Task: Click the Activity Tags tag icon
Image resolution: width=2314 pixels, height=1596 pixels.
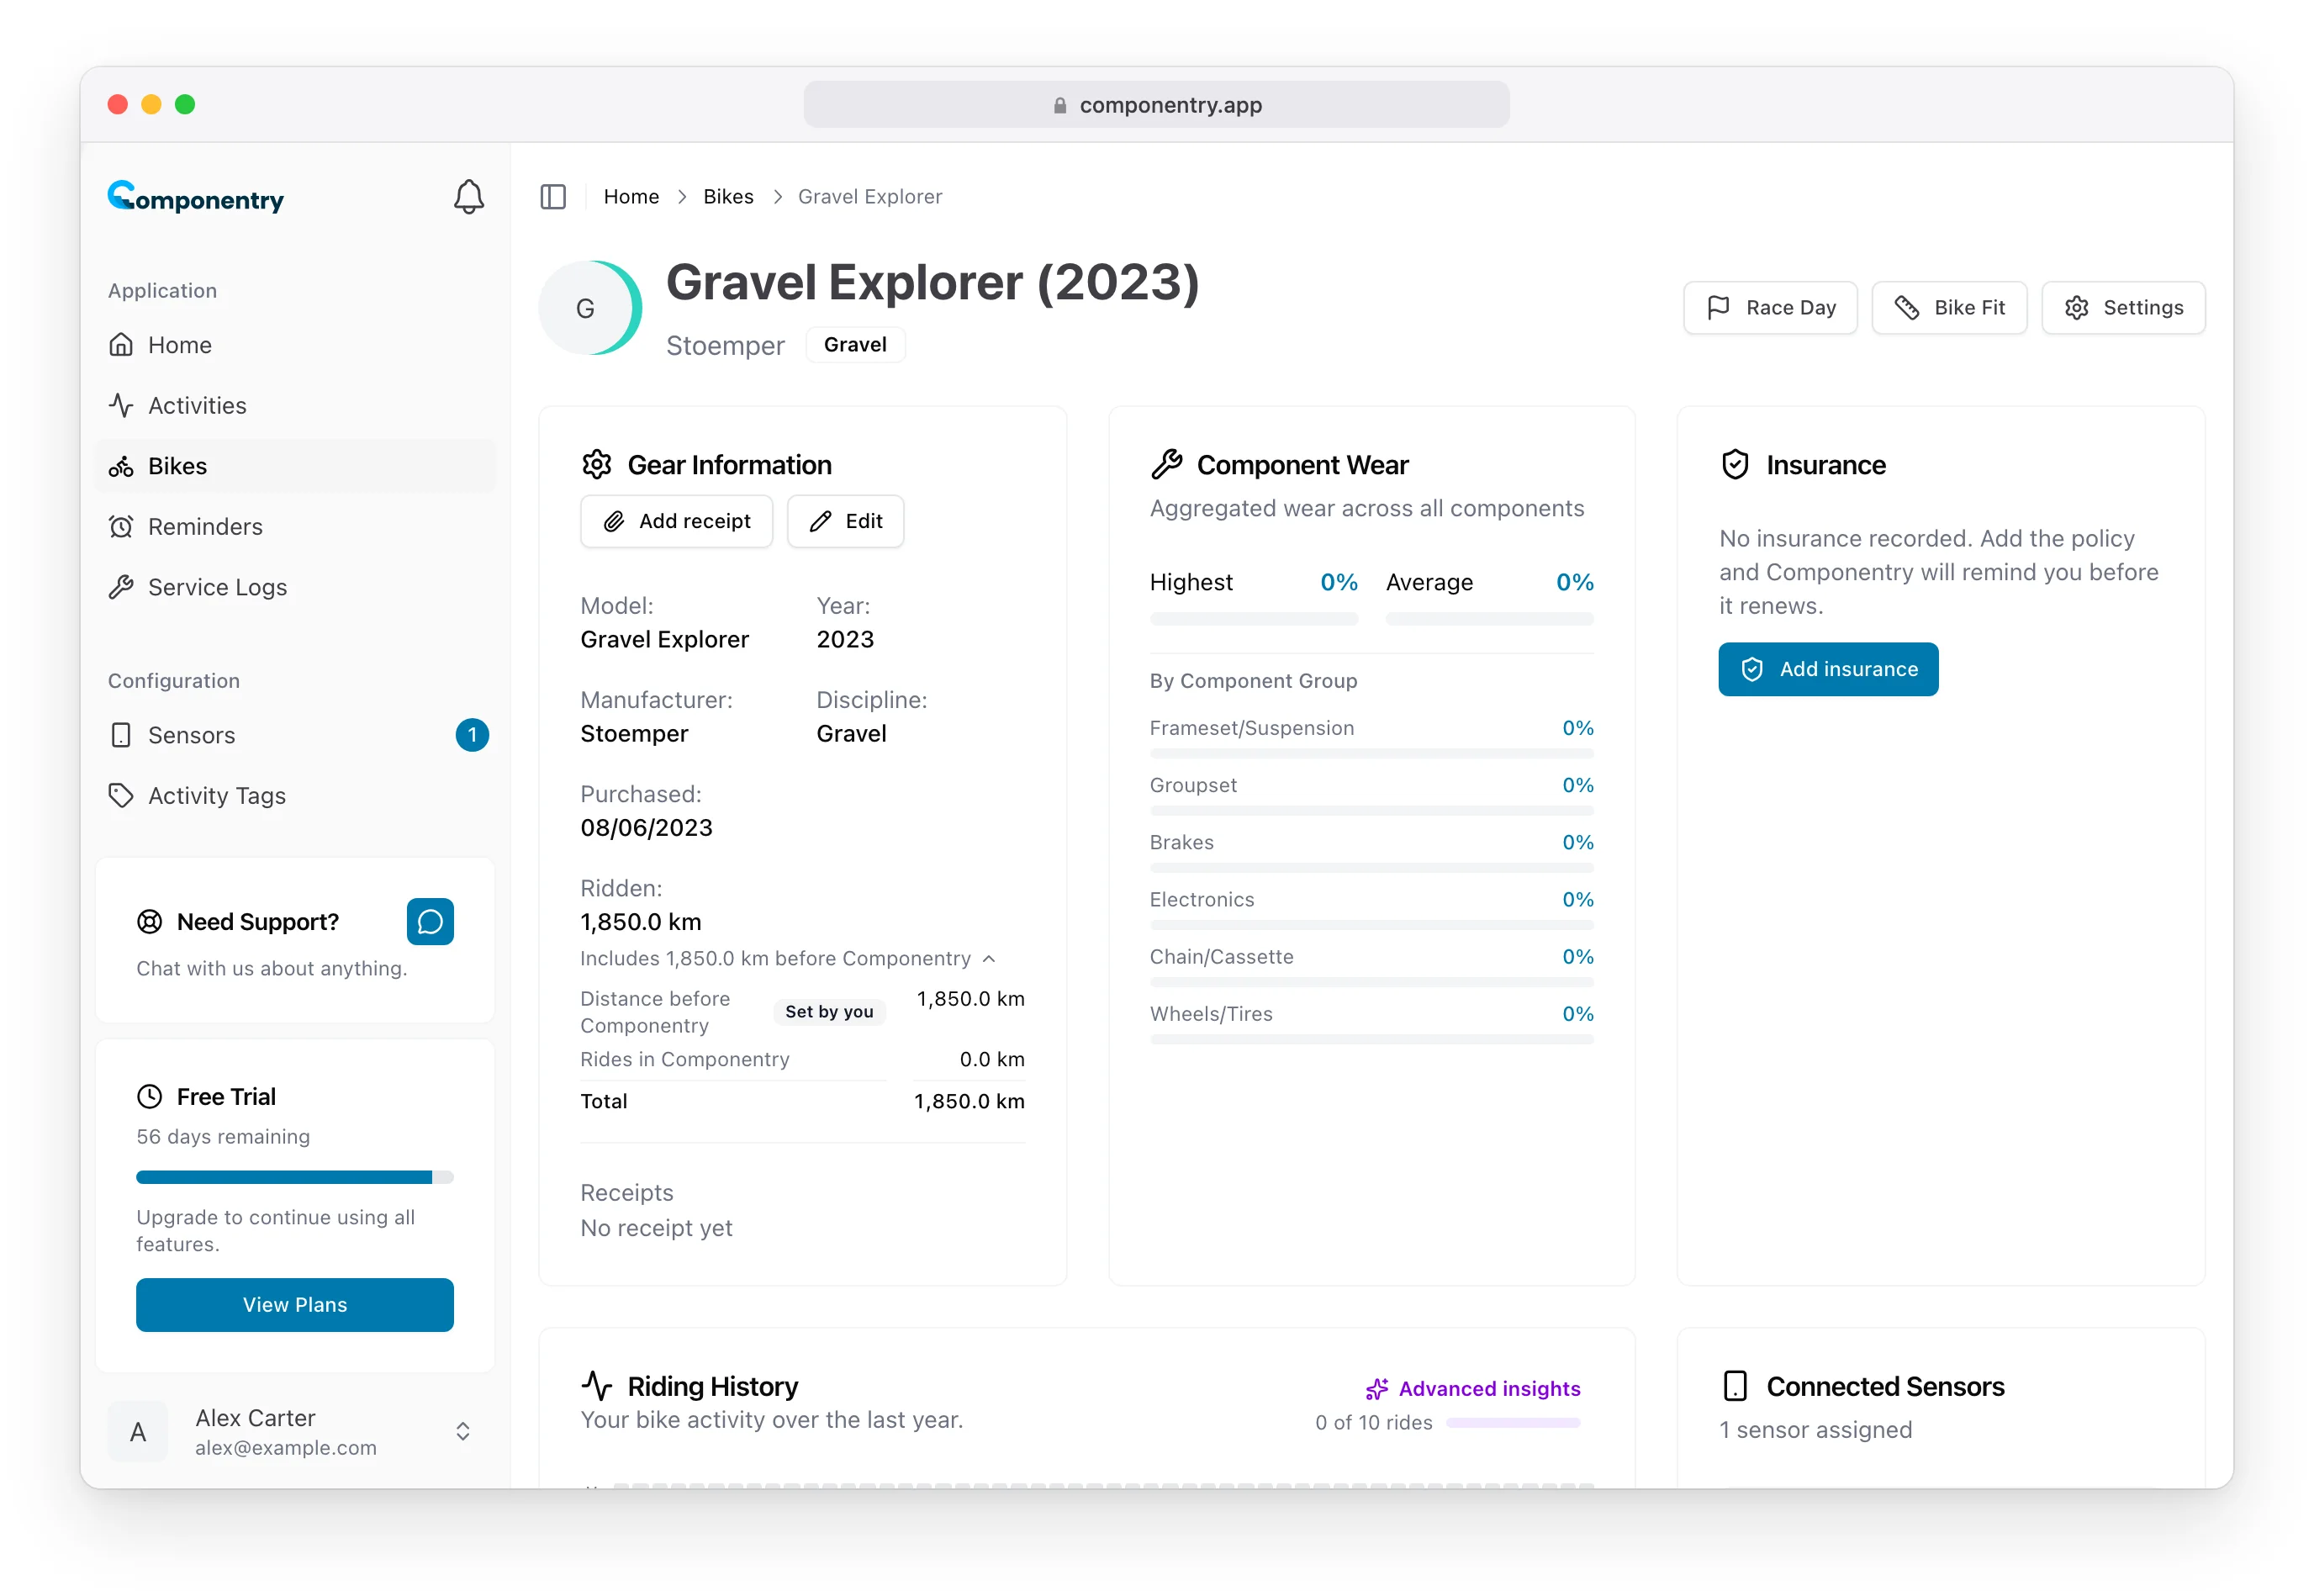Action: pos(121,796)
